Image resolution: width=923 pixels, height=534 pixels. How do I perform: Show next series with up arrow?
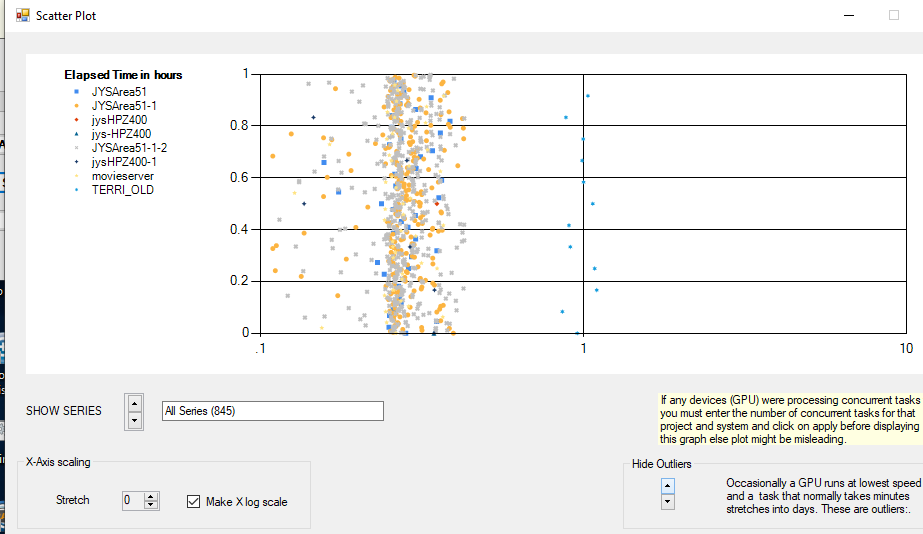coord(134,403)
